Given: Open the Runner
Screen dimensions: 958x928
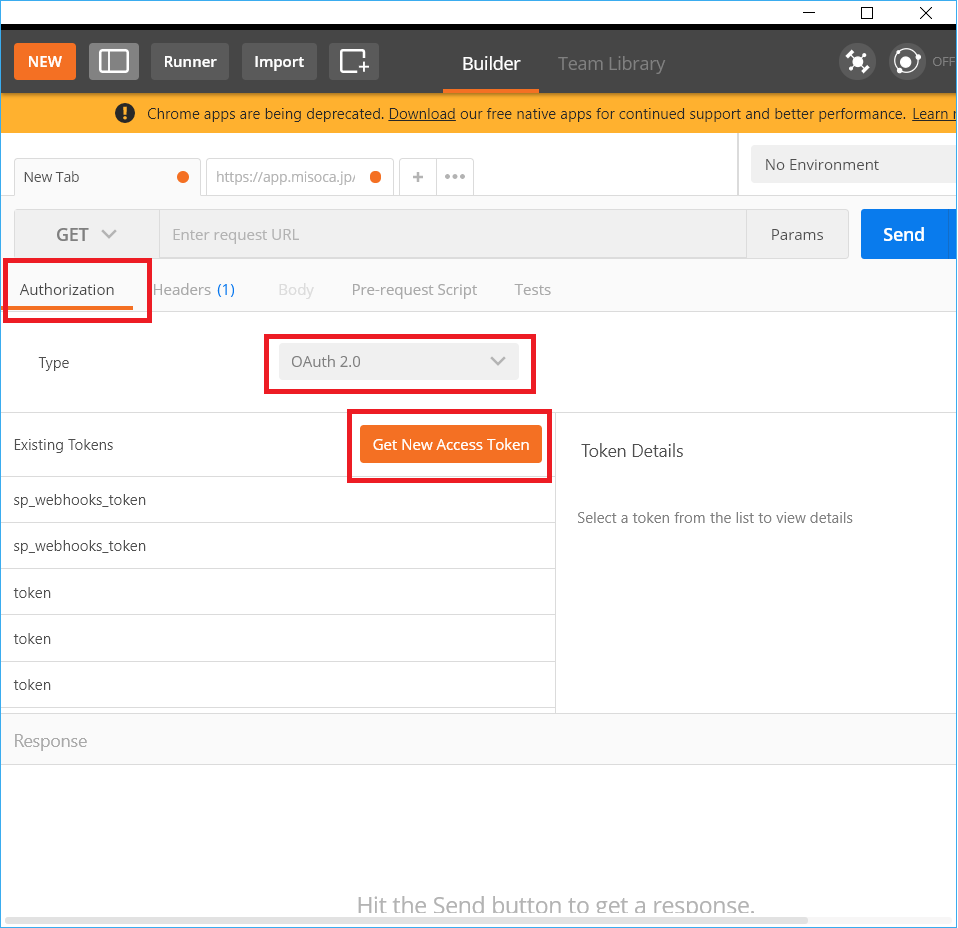Looking at the screenshot, I should click(190, 61).
